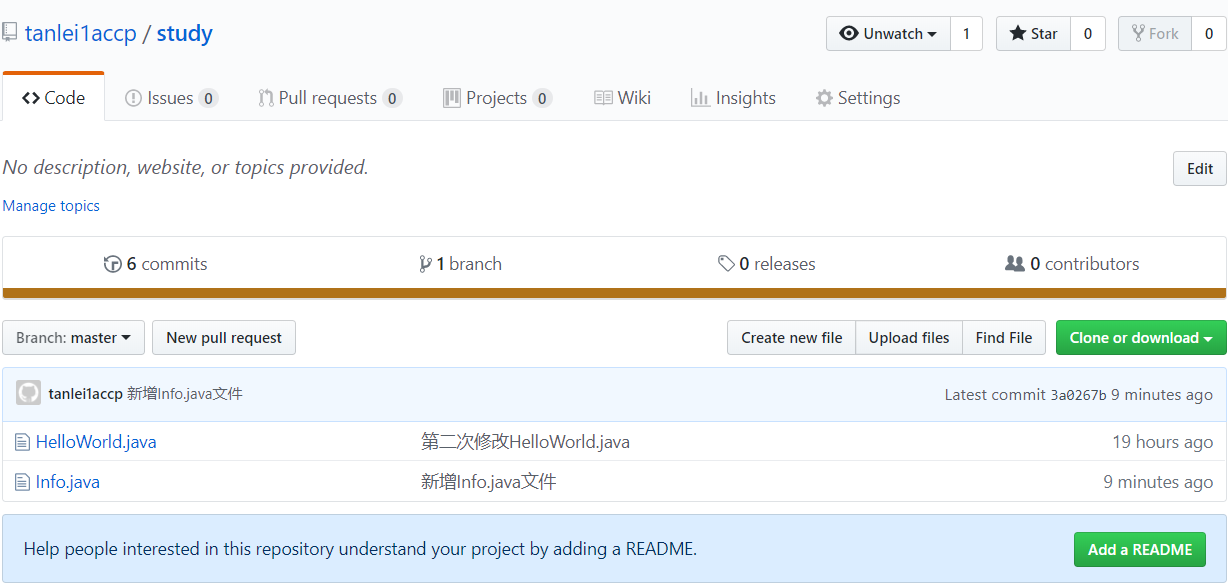Expand the Unwatch dropdown button

point(888,34)
